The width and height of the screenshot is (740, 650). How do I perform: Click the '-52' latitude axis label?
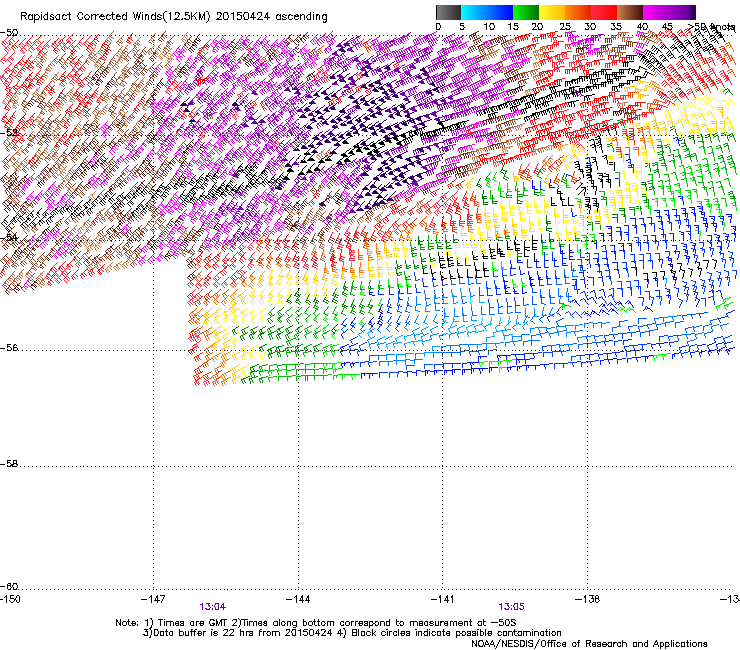point(9,133)
